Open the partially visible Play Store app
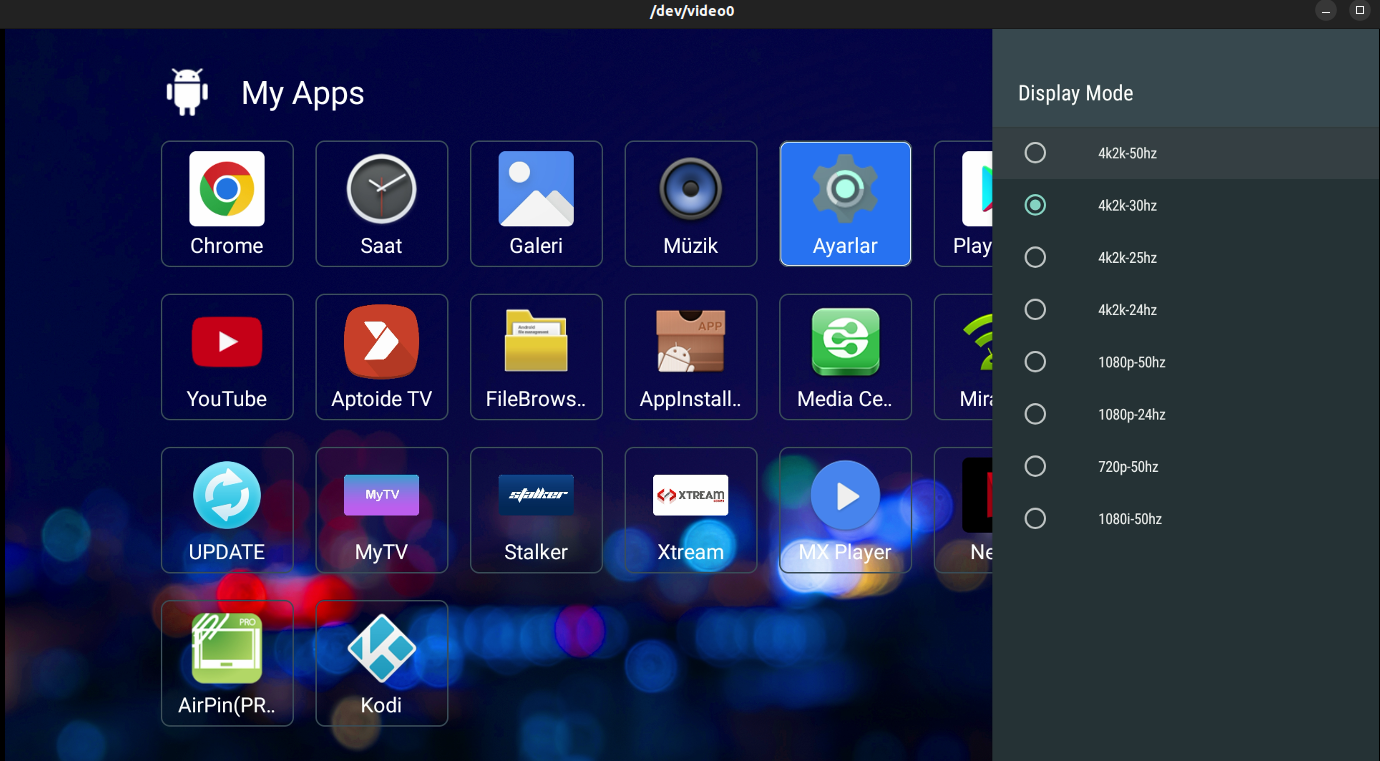Screen dimensions: 1380x761 (963, 204)
